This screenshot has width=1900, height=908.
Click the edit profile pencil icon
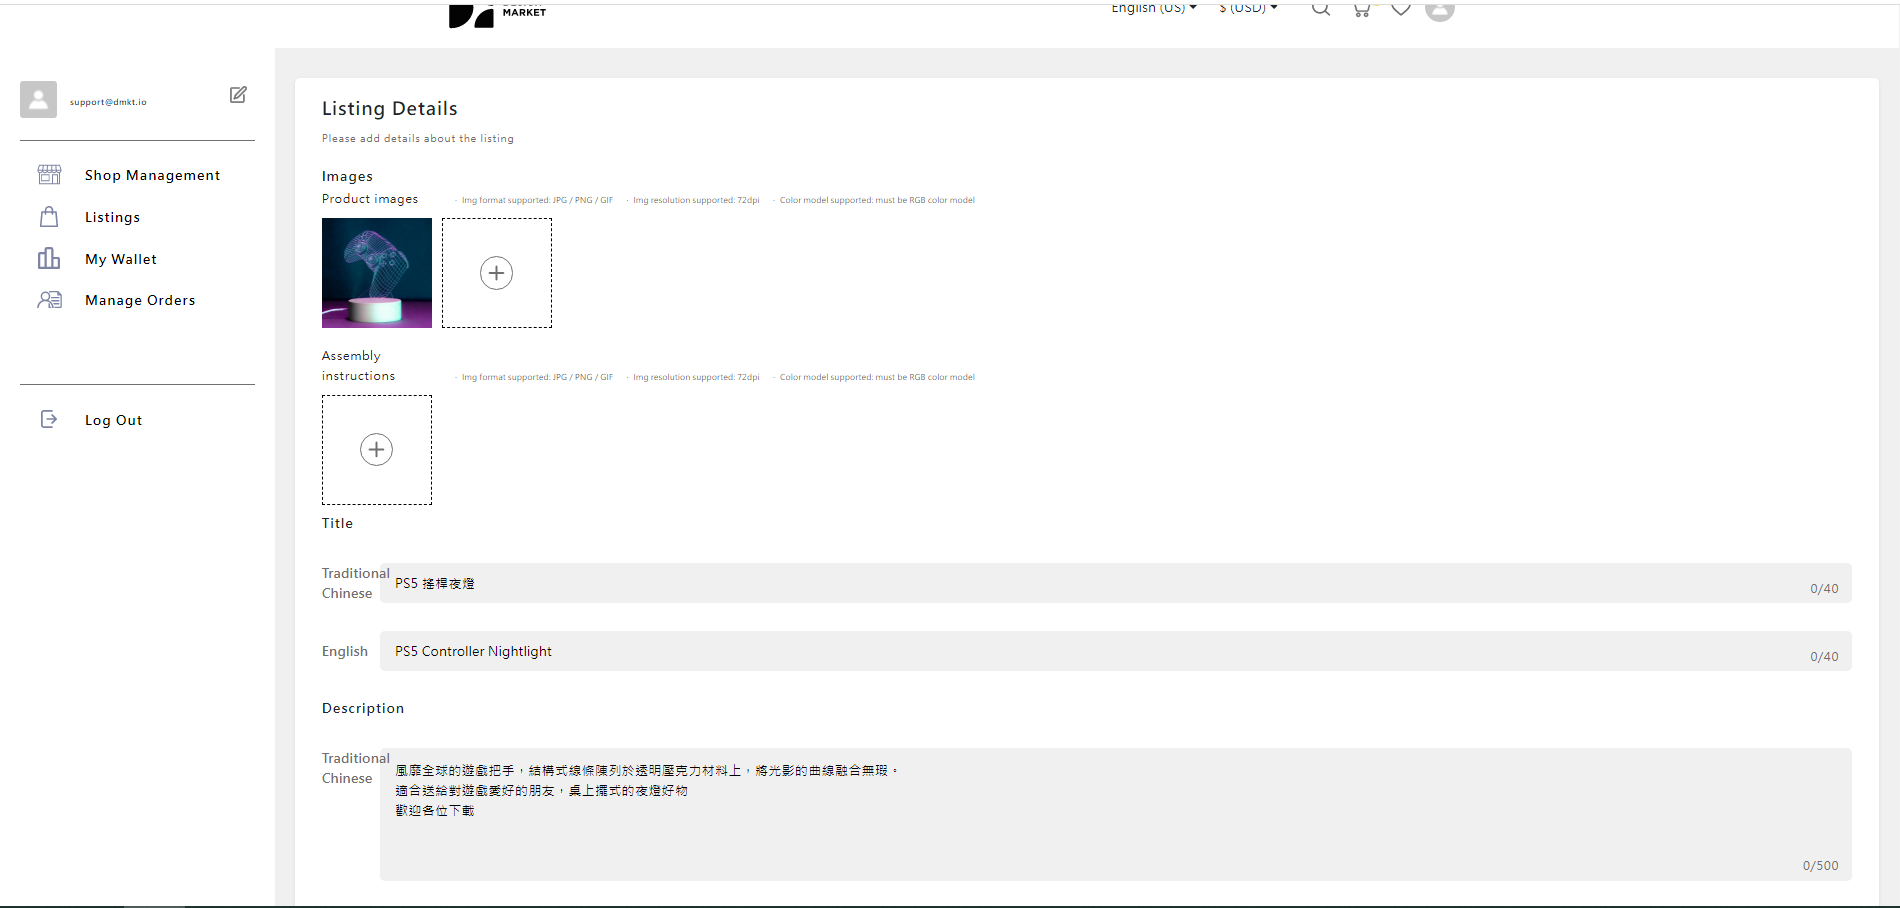[x=238, y=95]
